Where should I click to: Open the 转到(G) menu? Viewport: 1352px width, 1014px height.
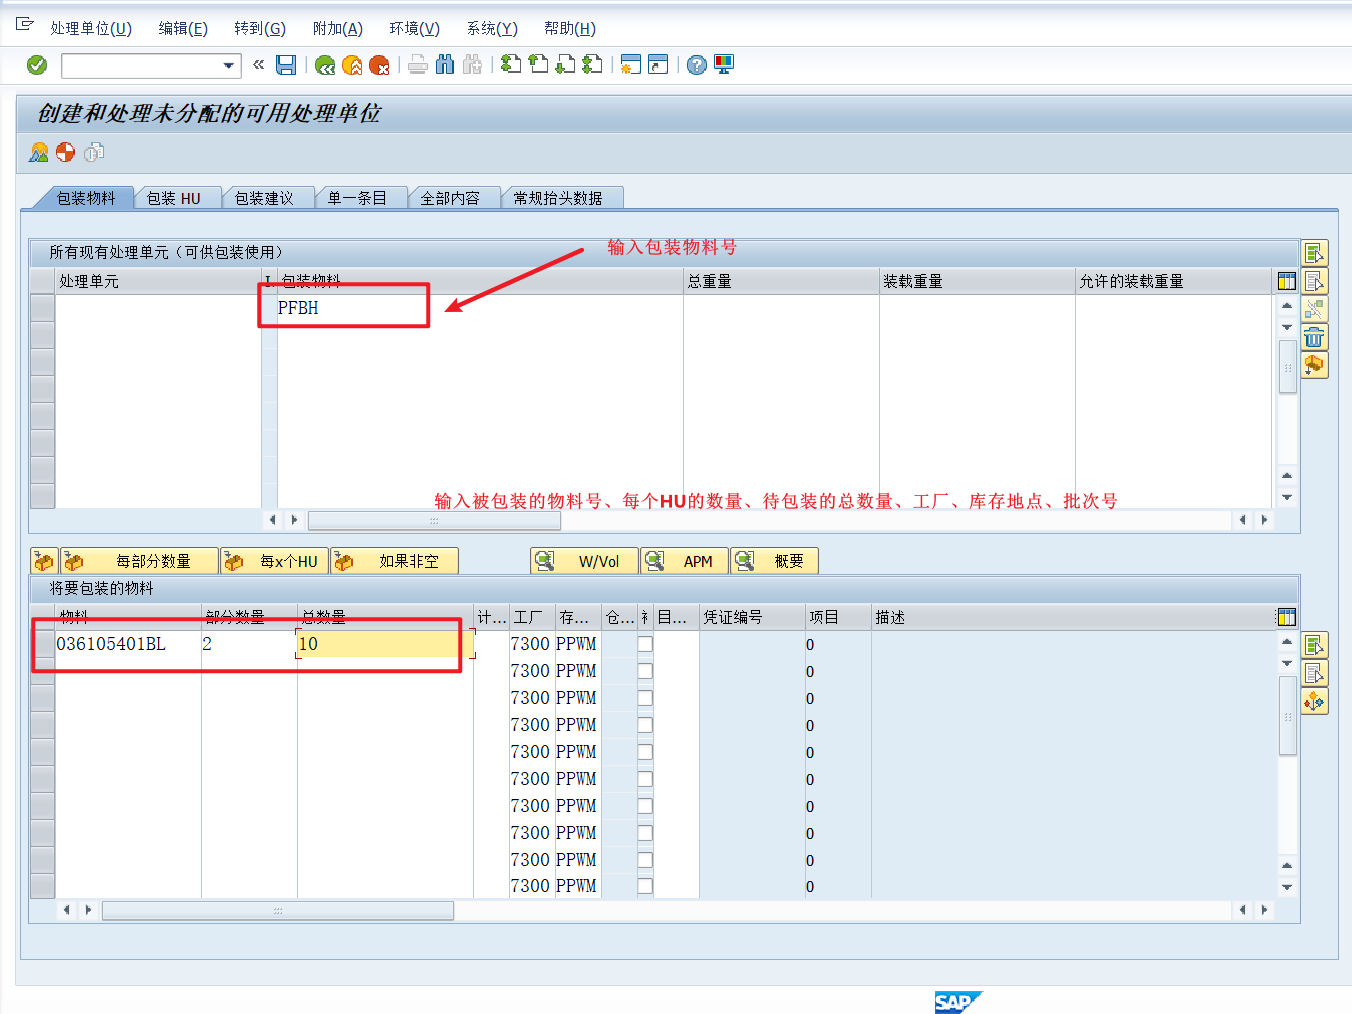(x=260, y=28)
